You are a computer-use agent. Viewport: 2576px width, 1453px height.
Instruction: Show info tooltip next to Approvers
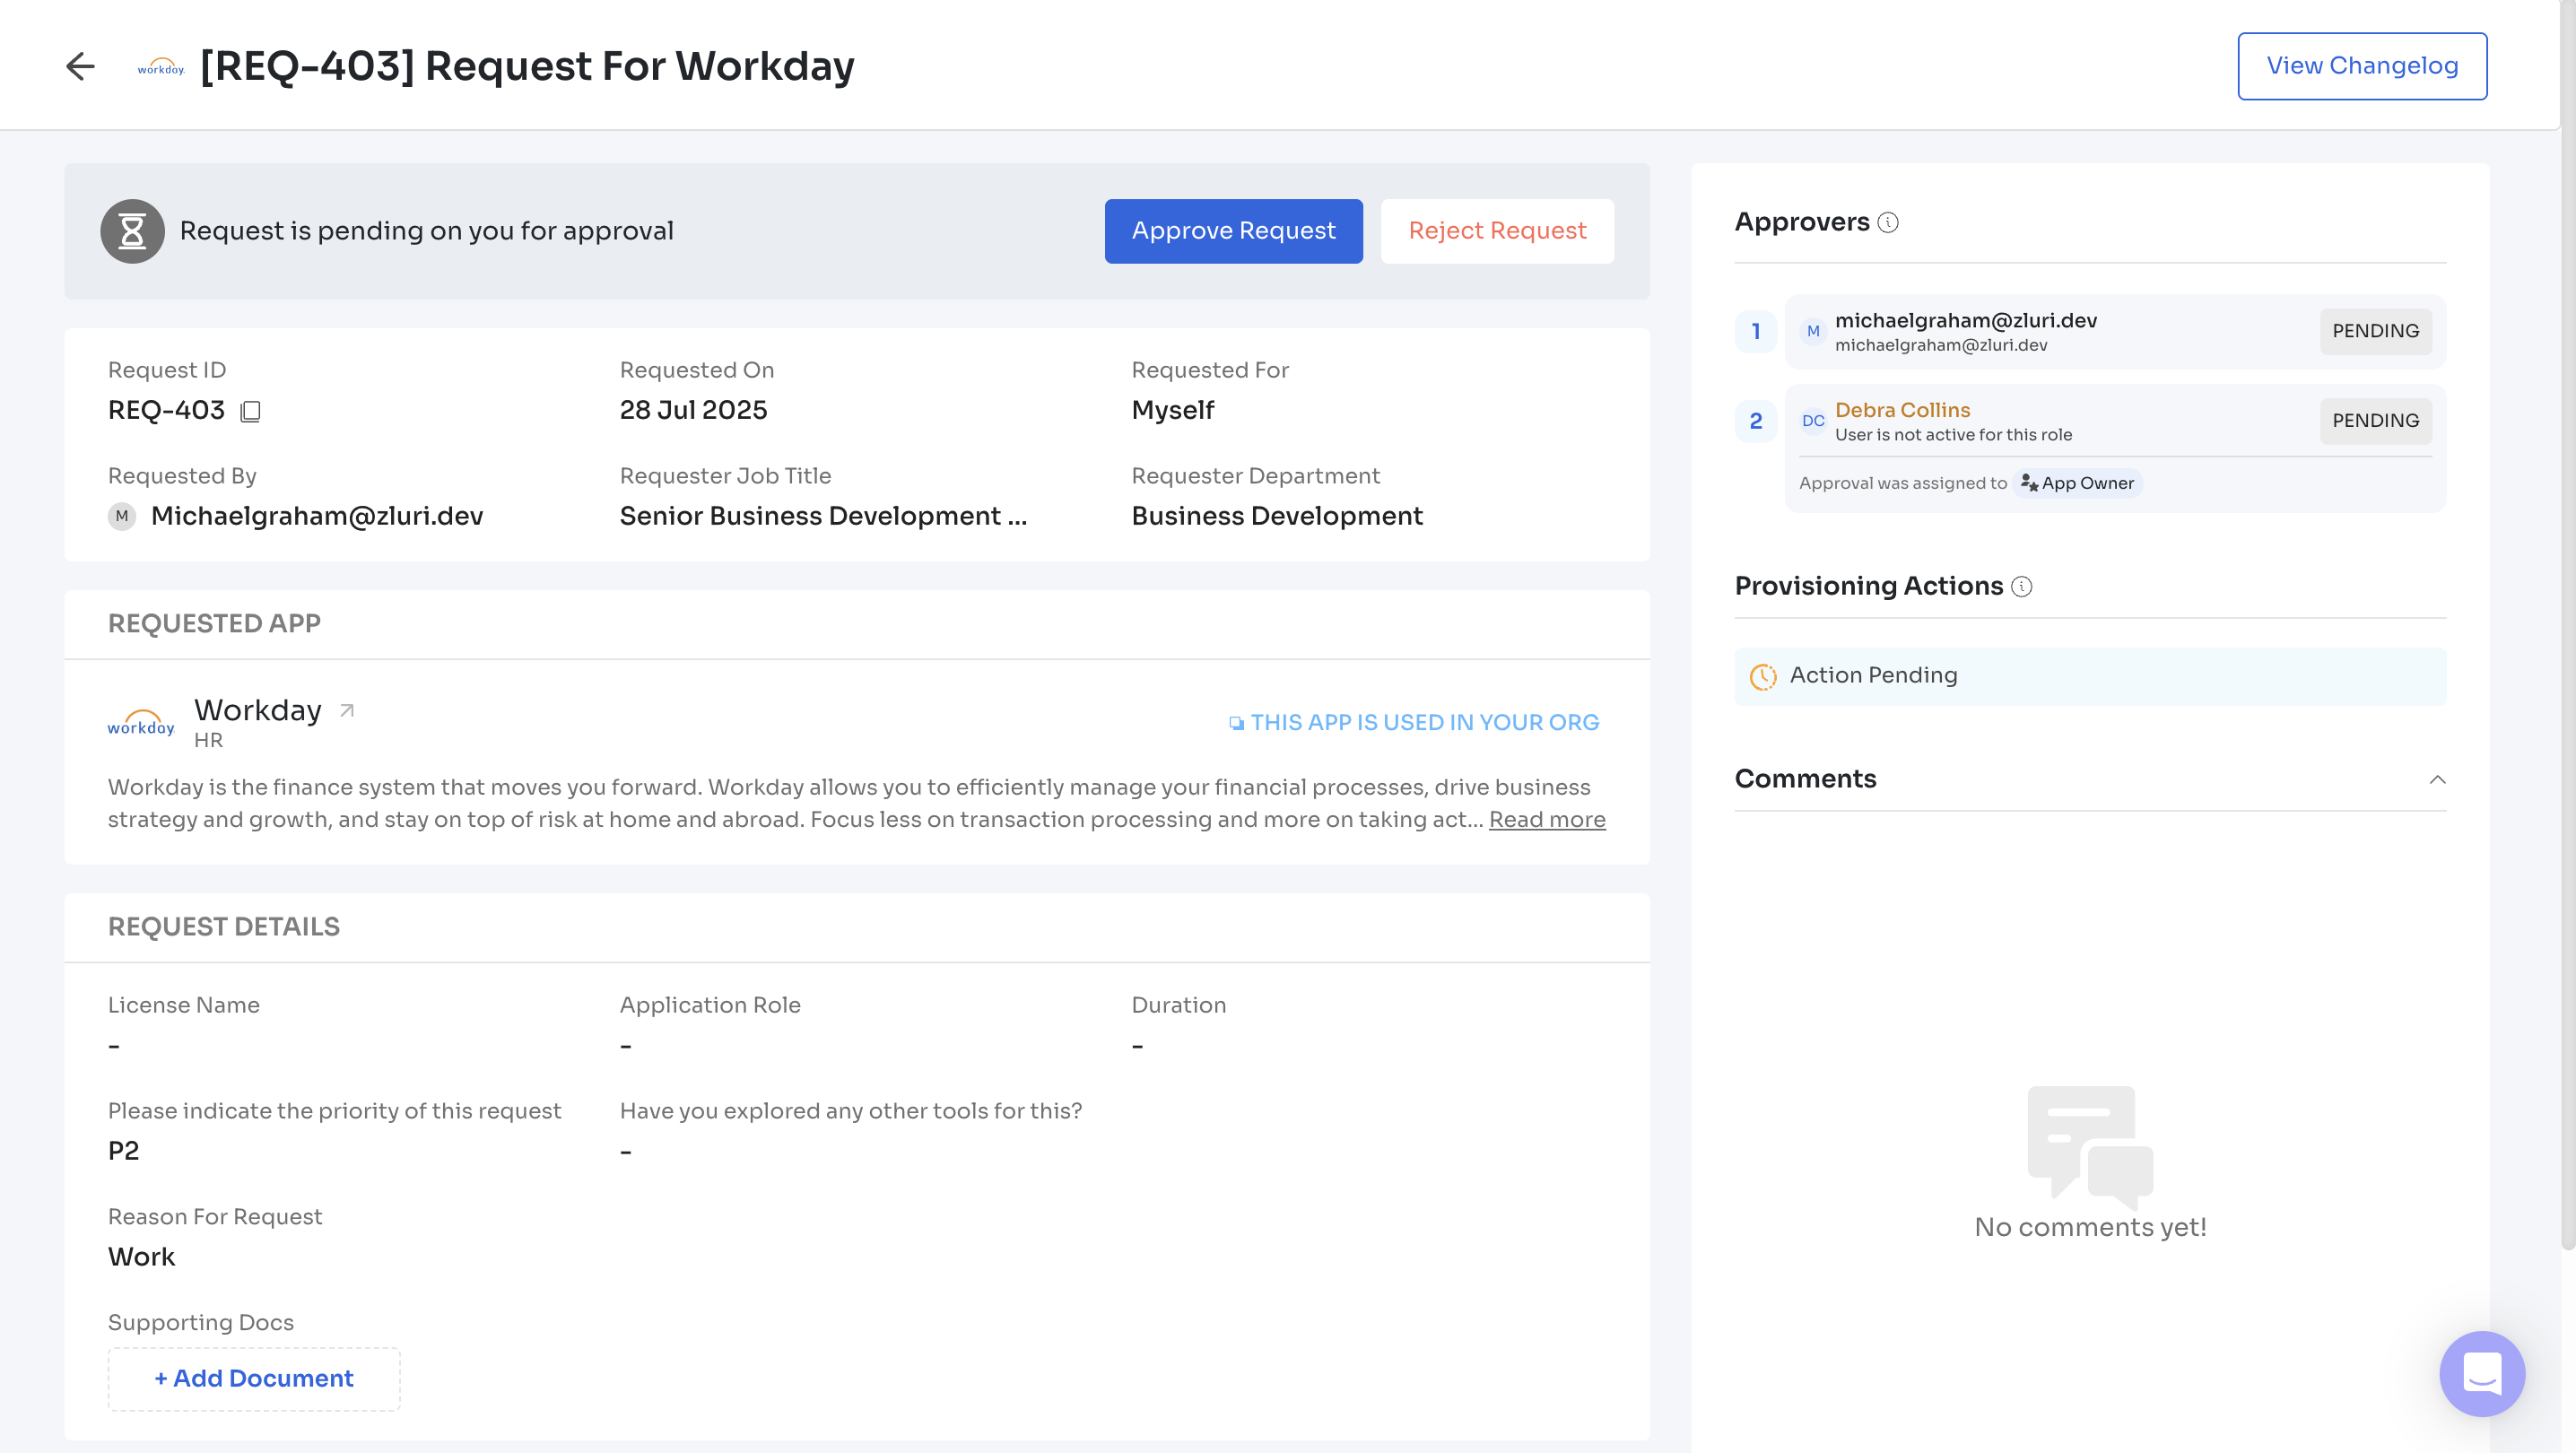1888,222
